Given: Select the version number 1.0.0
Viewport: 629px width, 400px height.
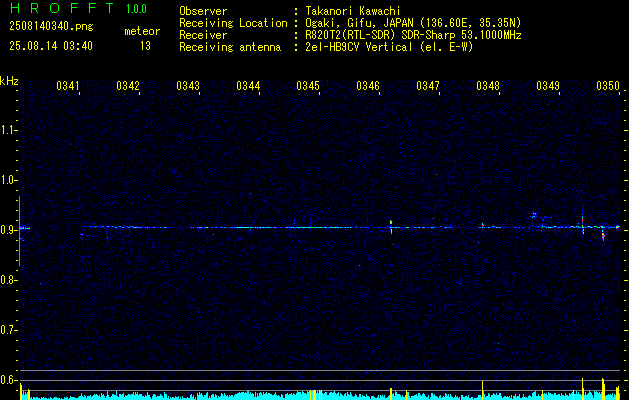Looking at the screenshot, I should pyautogui.click(x=136, y=9).
